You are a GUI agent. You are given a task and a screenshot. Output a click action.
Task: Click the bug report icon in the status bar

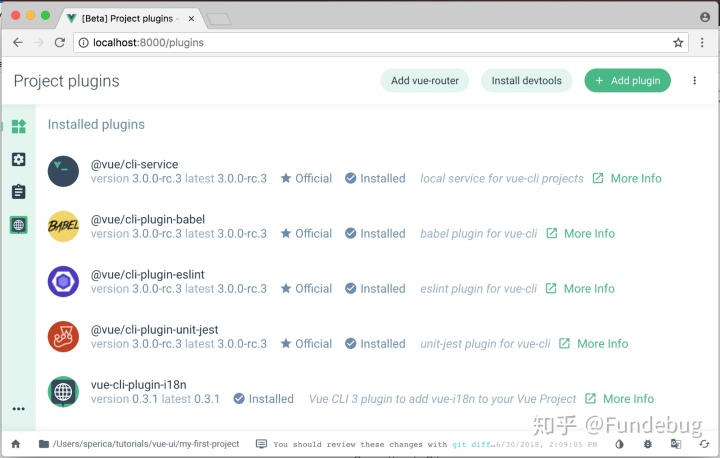pyautogui.click(x=647, y=444)
